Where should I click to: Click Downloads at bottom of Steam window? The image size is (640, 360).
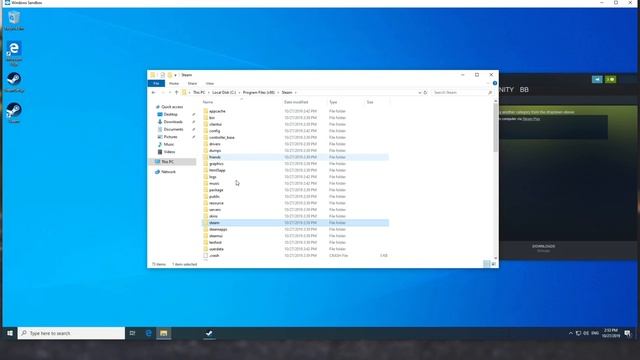(x=543, y=247)
